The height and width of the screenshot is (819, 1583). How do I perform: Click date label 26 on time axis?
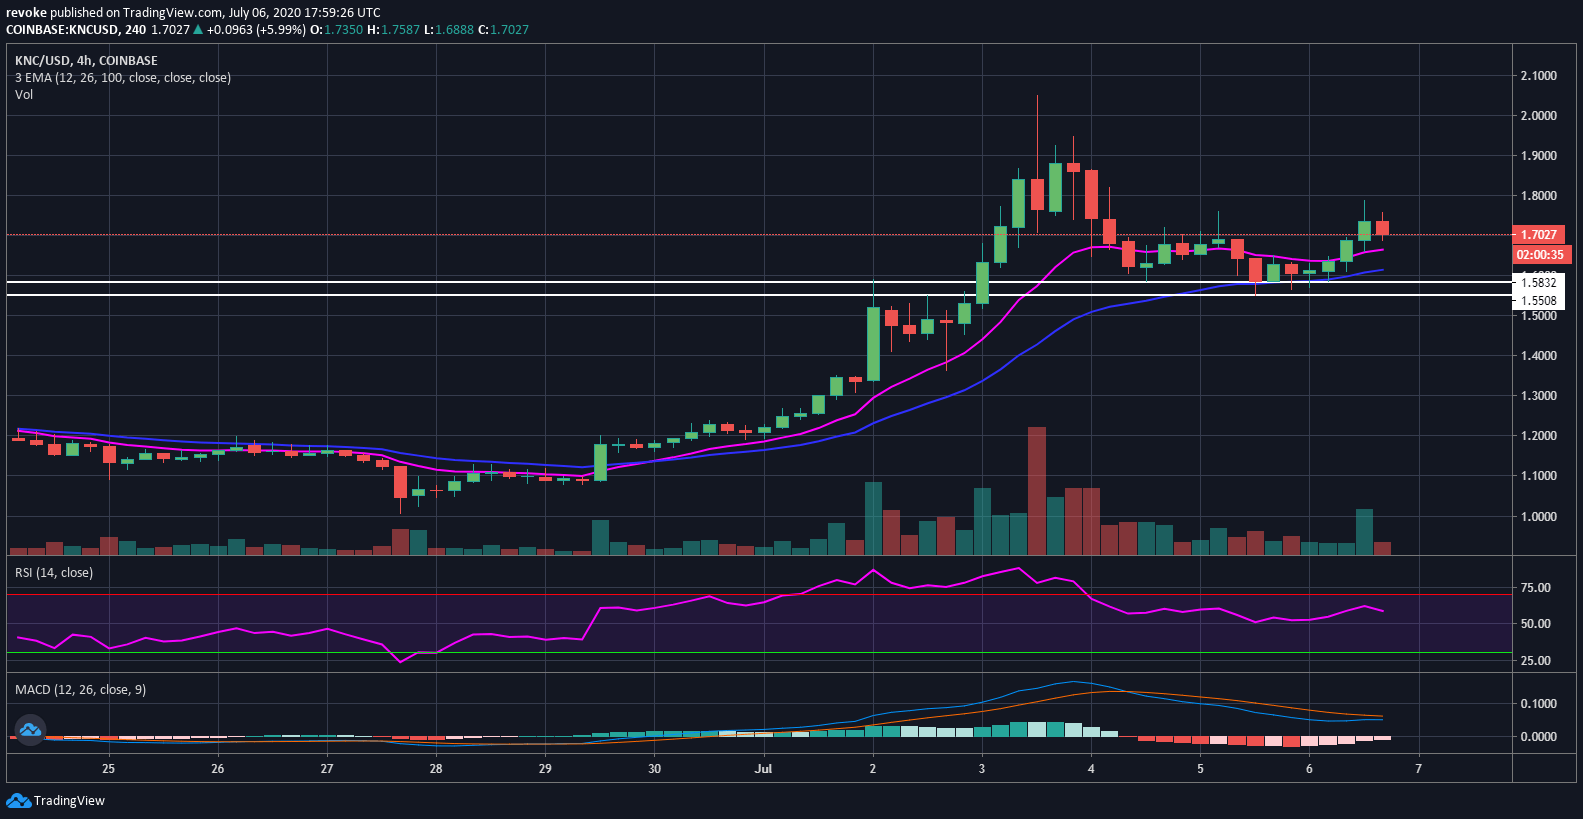(x=218, y=769)
